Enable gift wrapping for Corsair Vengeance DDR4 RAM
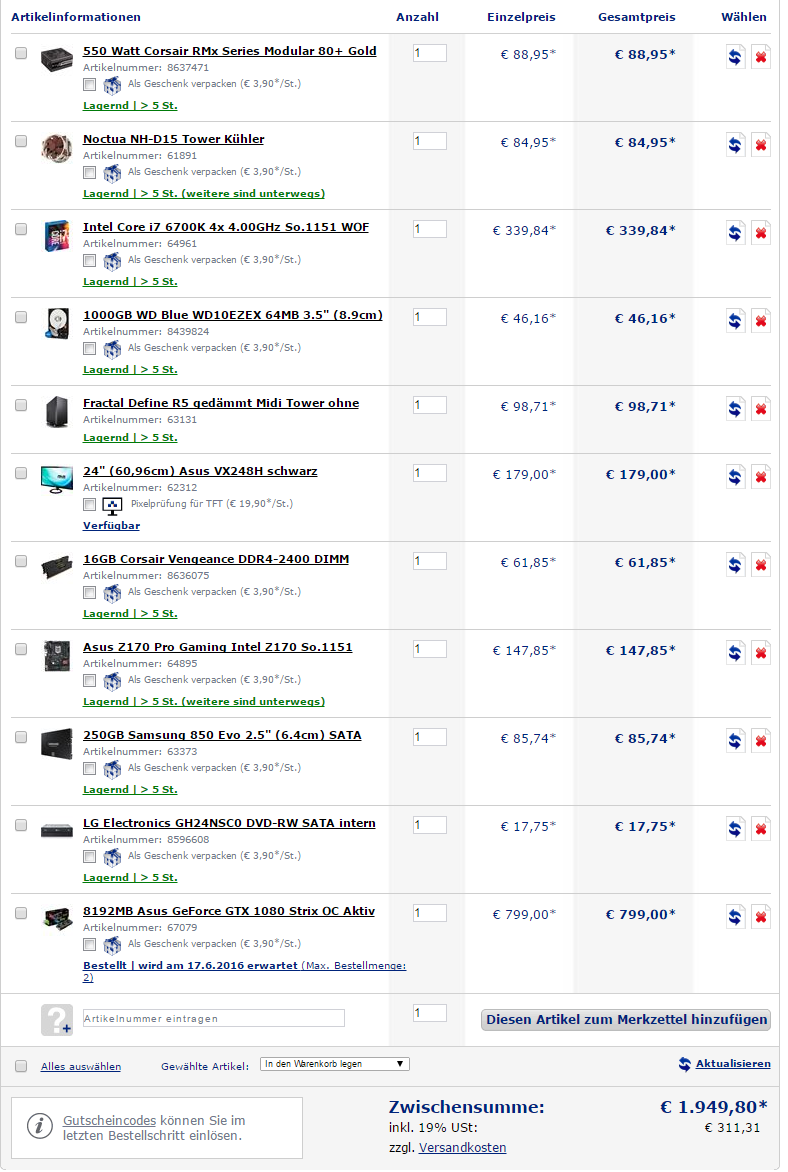 pyautogui.click(x=90, y=592)
